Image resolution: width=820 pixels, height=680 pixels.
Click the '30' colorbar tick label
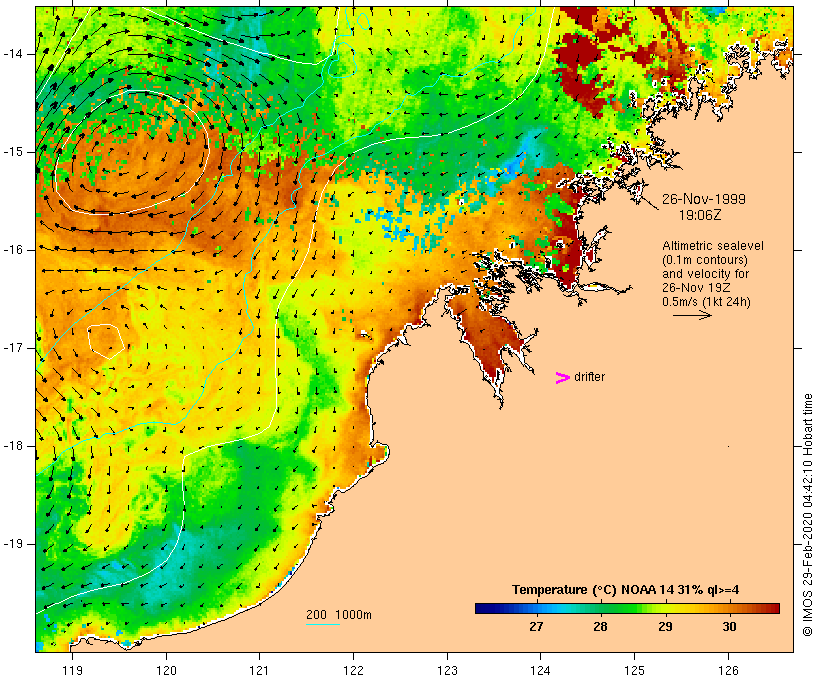[x=729, y=626]
